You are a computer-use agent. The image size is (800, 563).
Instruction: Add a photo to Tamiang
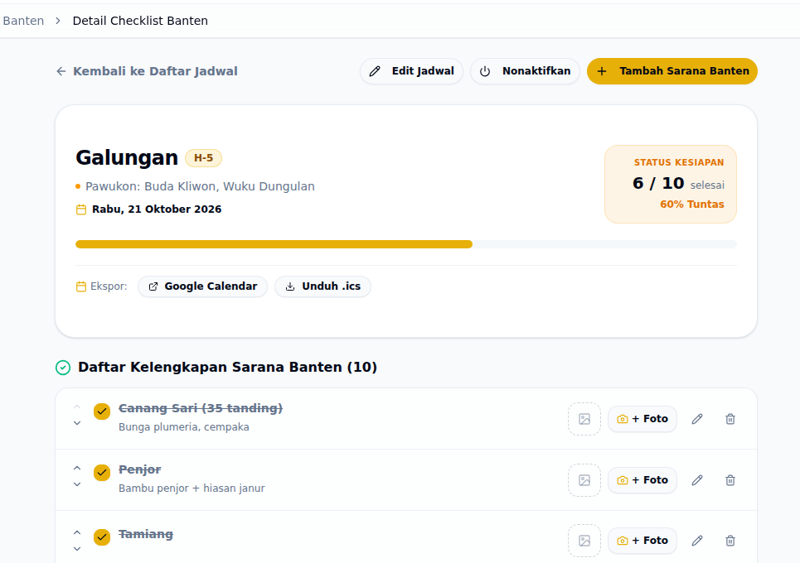[x=642, y=541]
